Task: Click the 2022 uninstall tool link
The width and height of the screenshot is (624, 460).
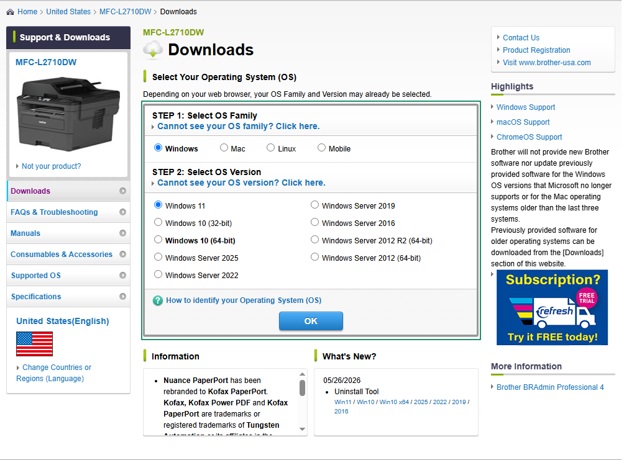Action: pos(439,402)
